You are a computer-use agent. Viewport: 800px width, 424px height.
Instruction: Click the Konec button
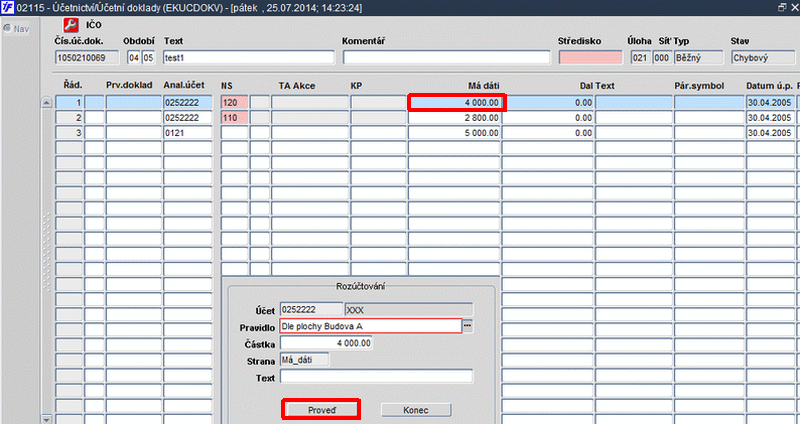coord(416,410)
